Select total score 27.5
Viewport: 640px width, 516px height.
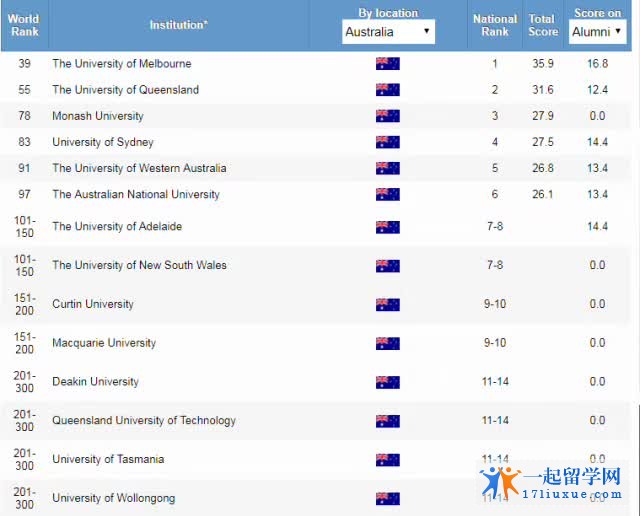pyautogui.click(x=543, y=142)
